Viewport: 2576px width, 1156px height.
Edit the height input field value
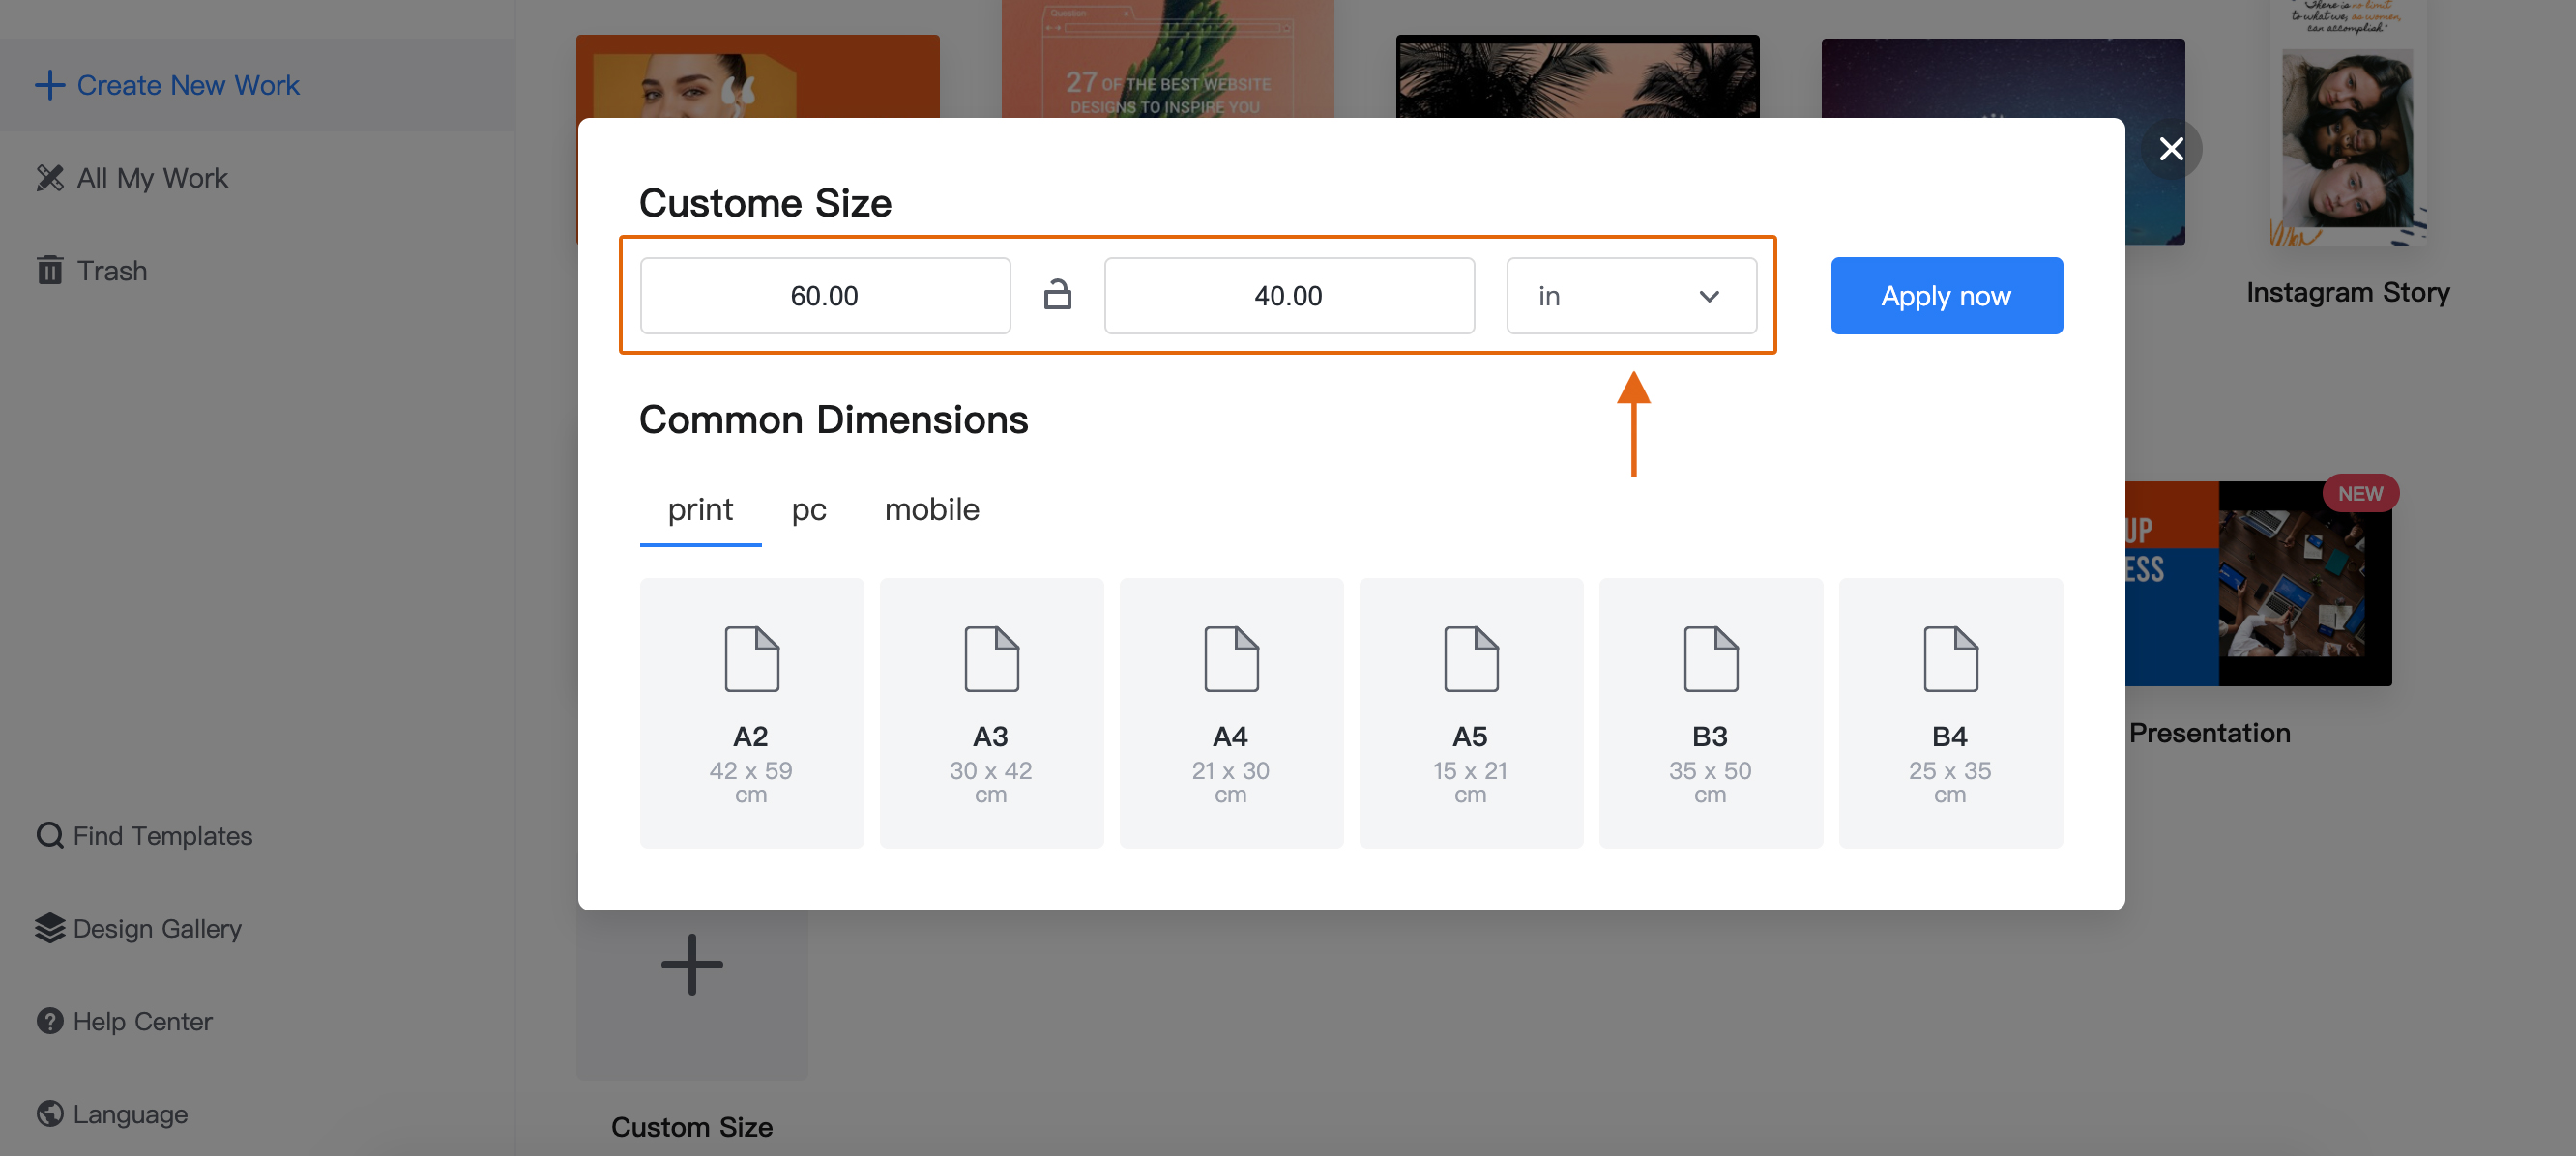click(x=1290, y=296)
